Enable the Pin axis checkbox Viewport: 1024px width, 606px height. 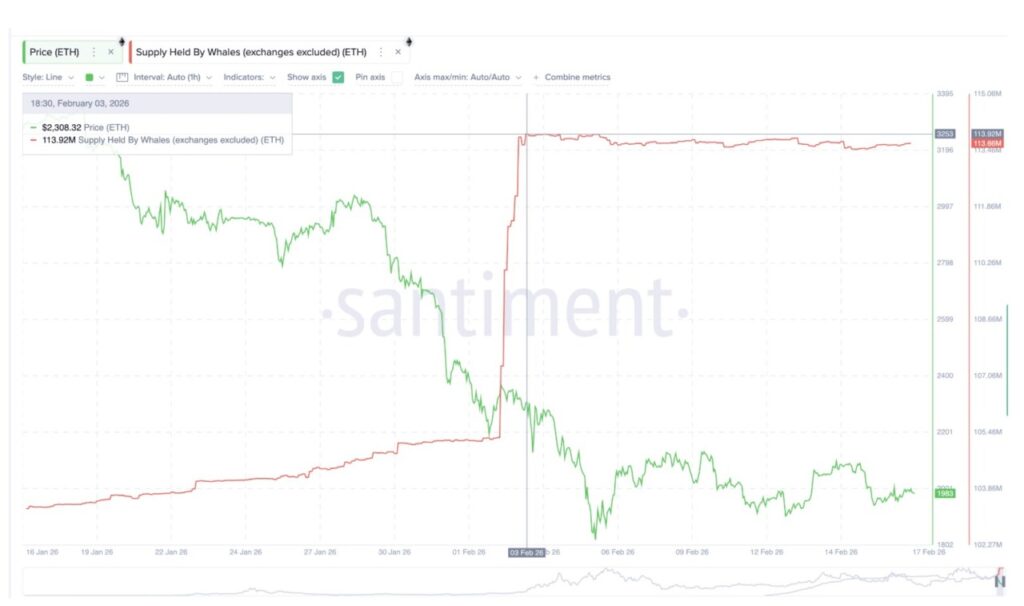(397, 77)
